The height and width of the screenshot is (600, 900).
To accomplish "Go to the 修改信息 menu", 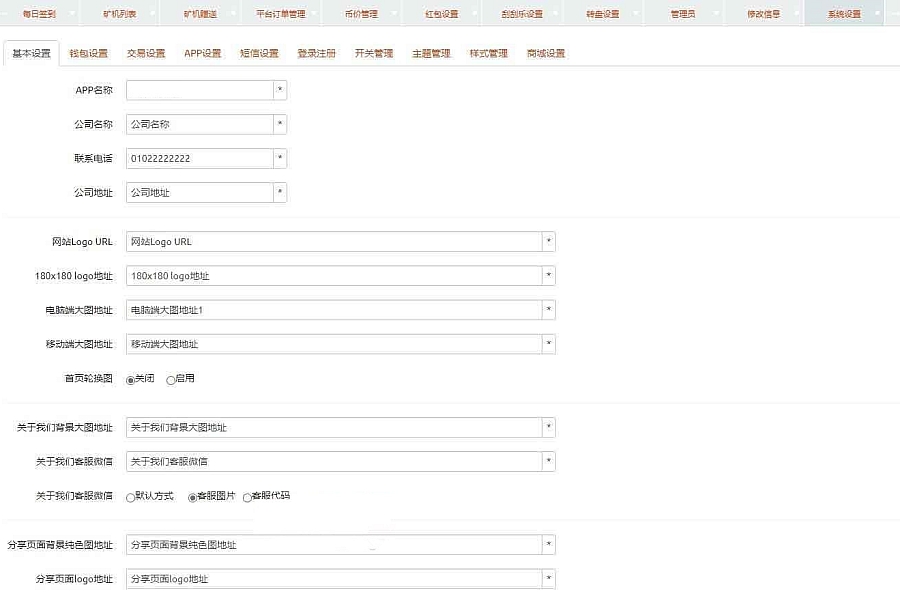I will [763, 13].
